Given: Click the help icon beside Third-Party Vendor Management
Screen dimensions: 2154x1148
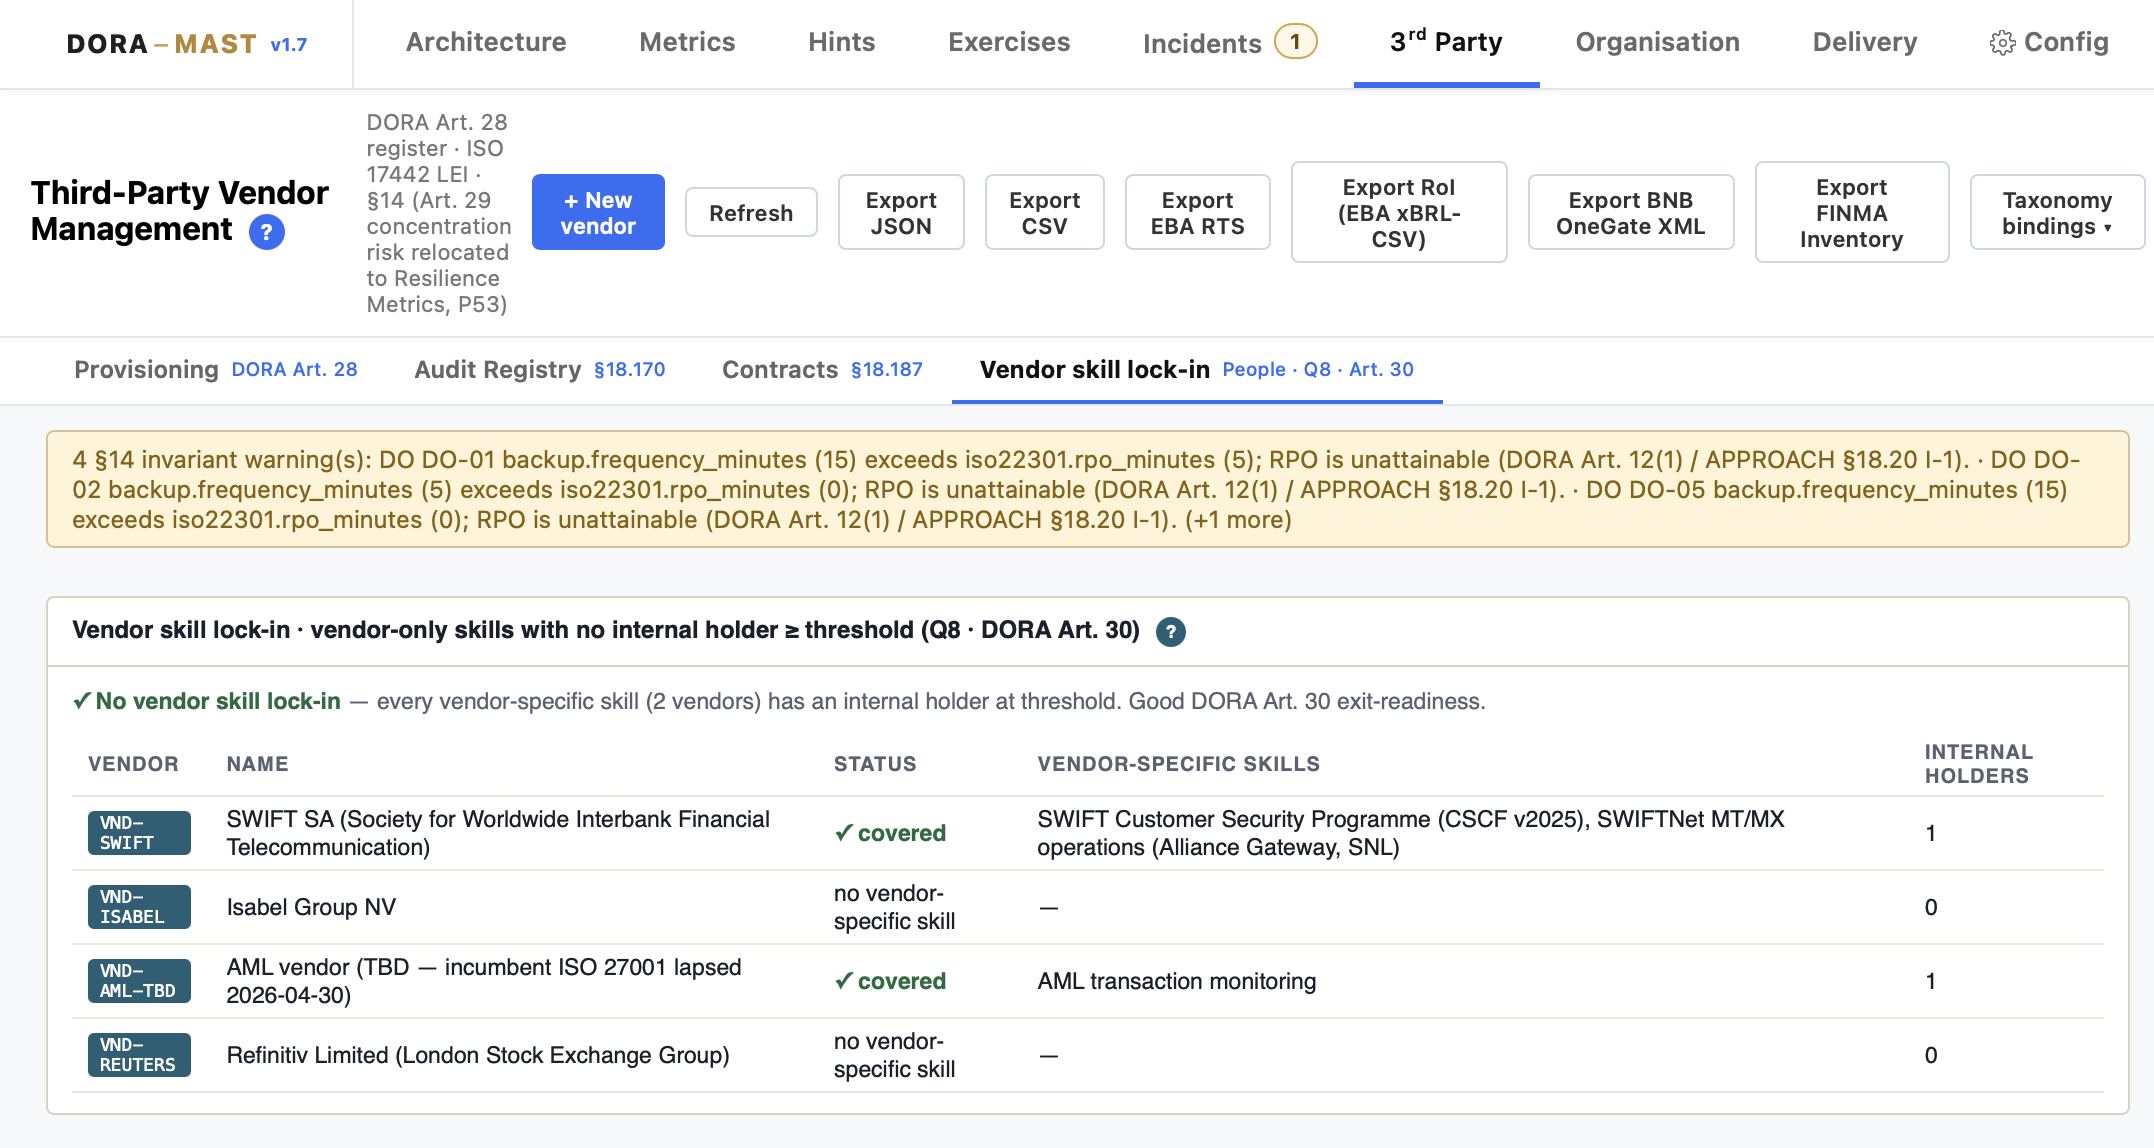Looking at the screenshot, I should click(x=267, y=232).
